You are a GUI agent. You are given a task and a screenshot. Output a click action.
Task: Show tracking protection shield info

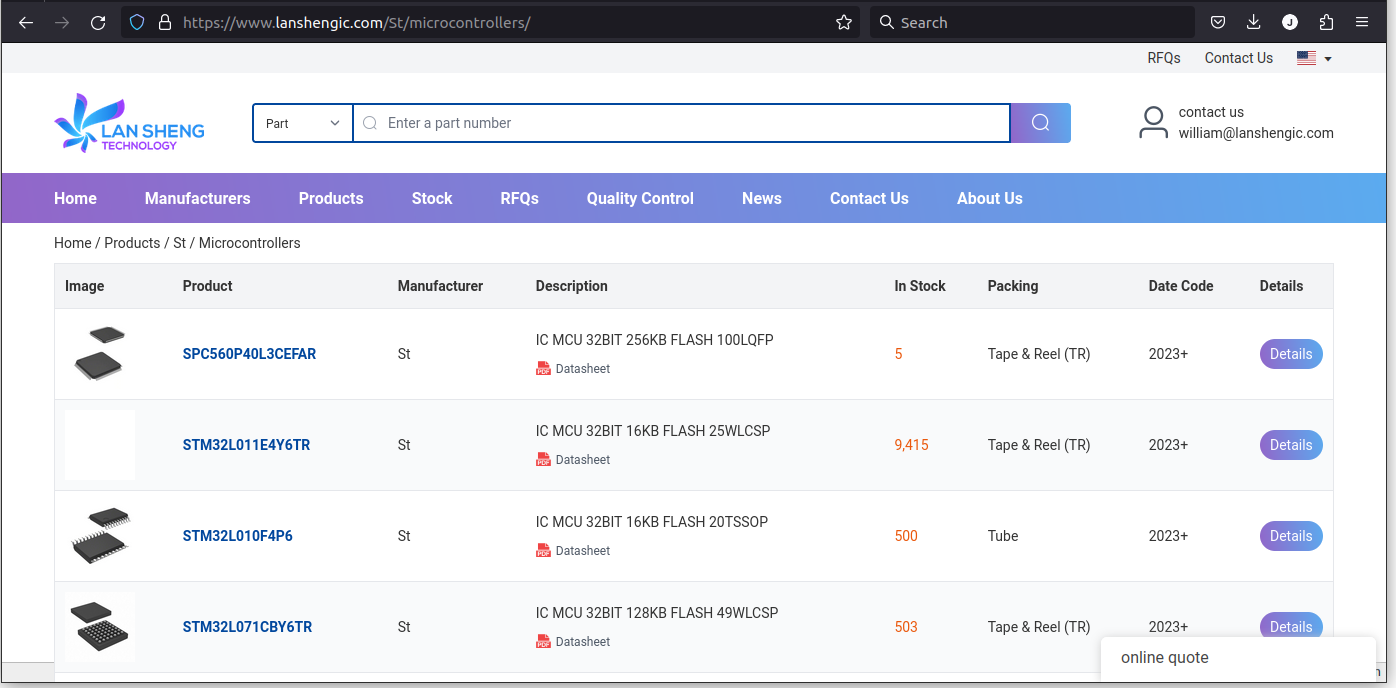pos(138,22)
